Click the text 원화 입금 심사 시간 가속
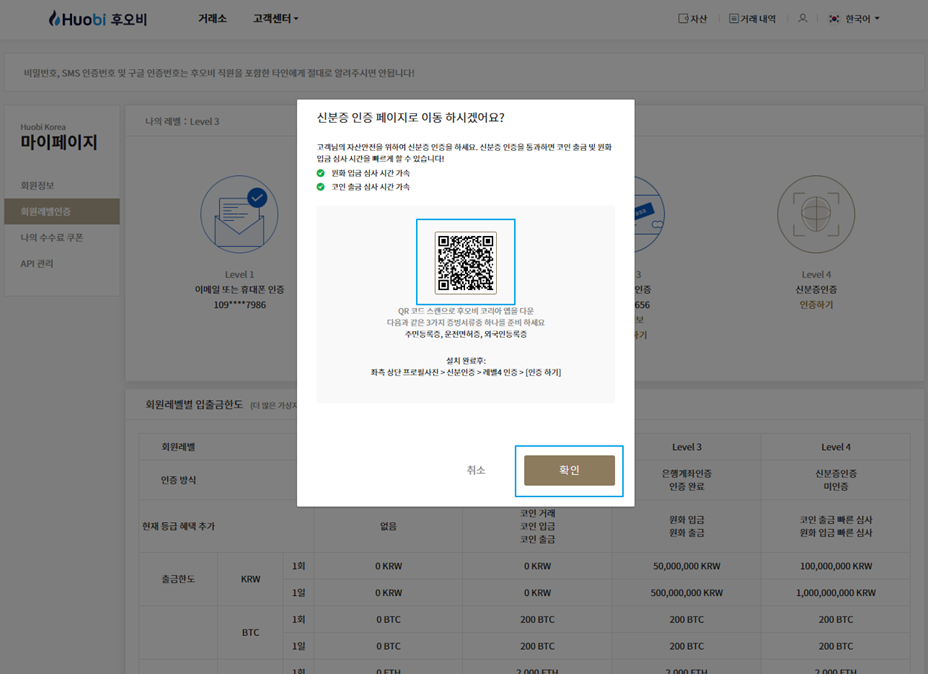 370,173
